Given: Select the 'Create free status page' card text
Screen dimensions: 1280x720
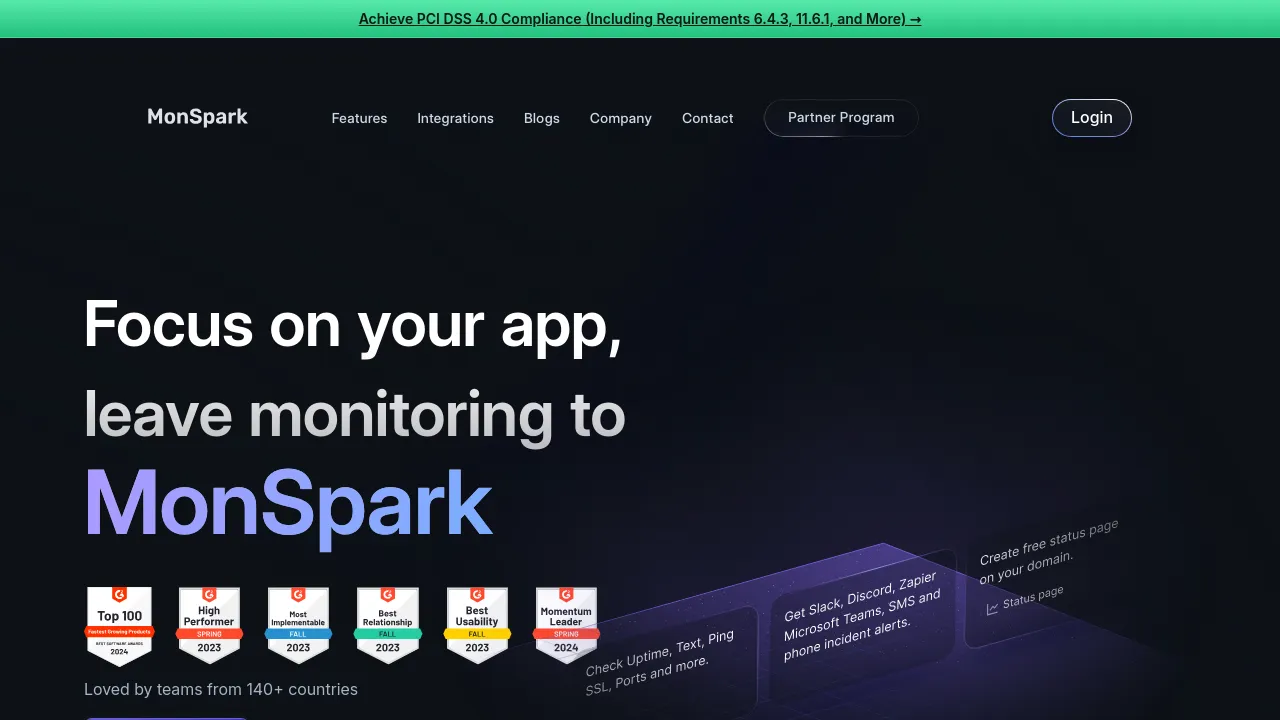Looking at the screenshot, I should pos(1047,551).
